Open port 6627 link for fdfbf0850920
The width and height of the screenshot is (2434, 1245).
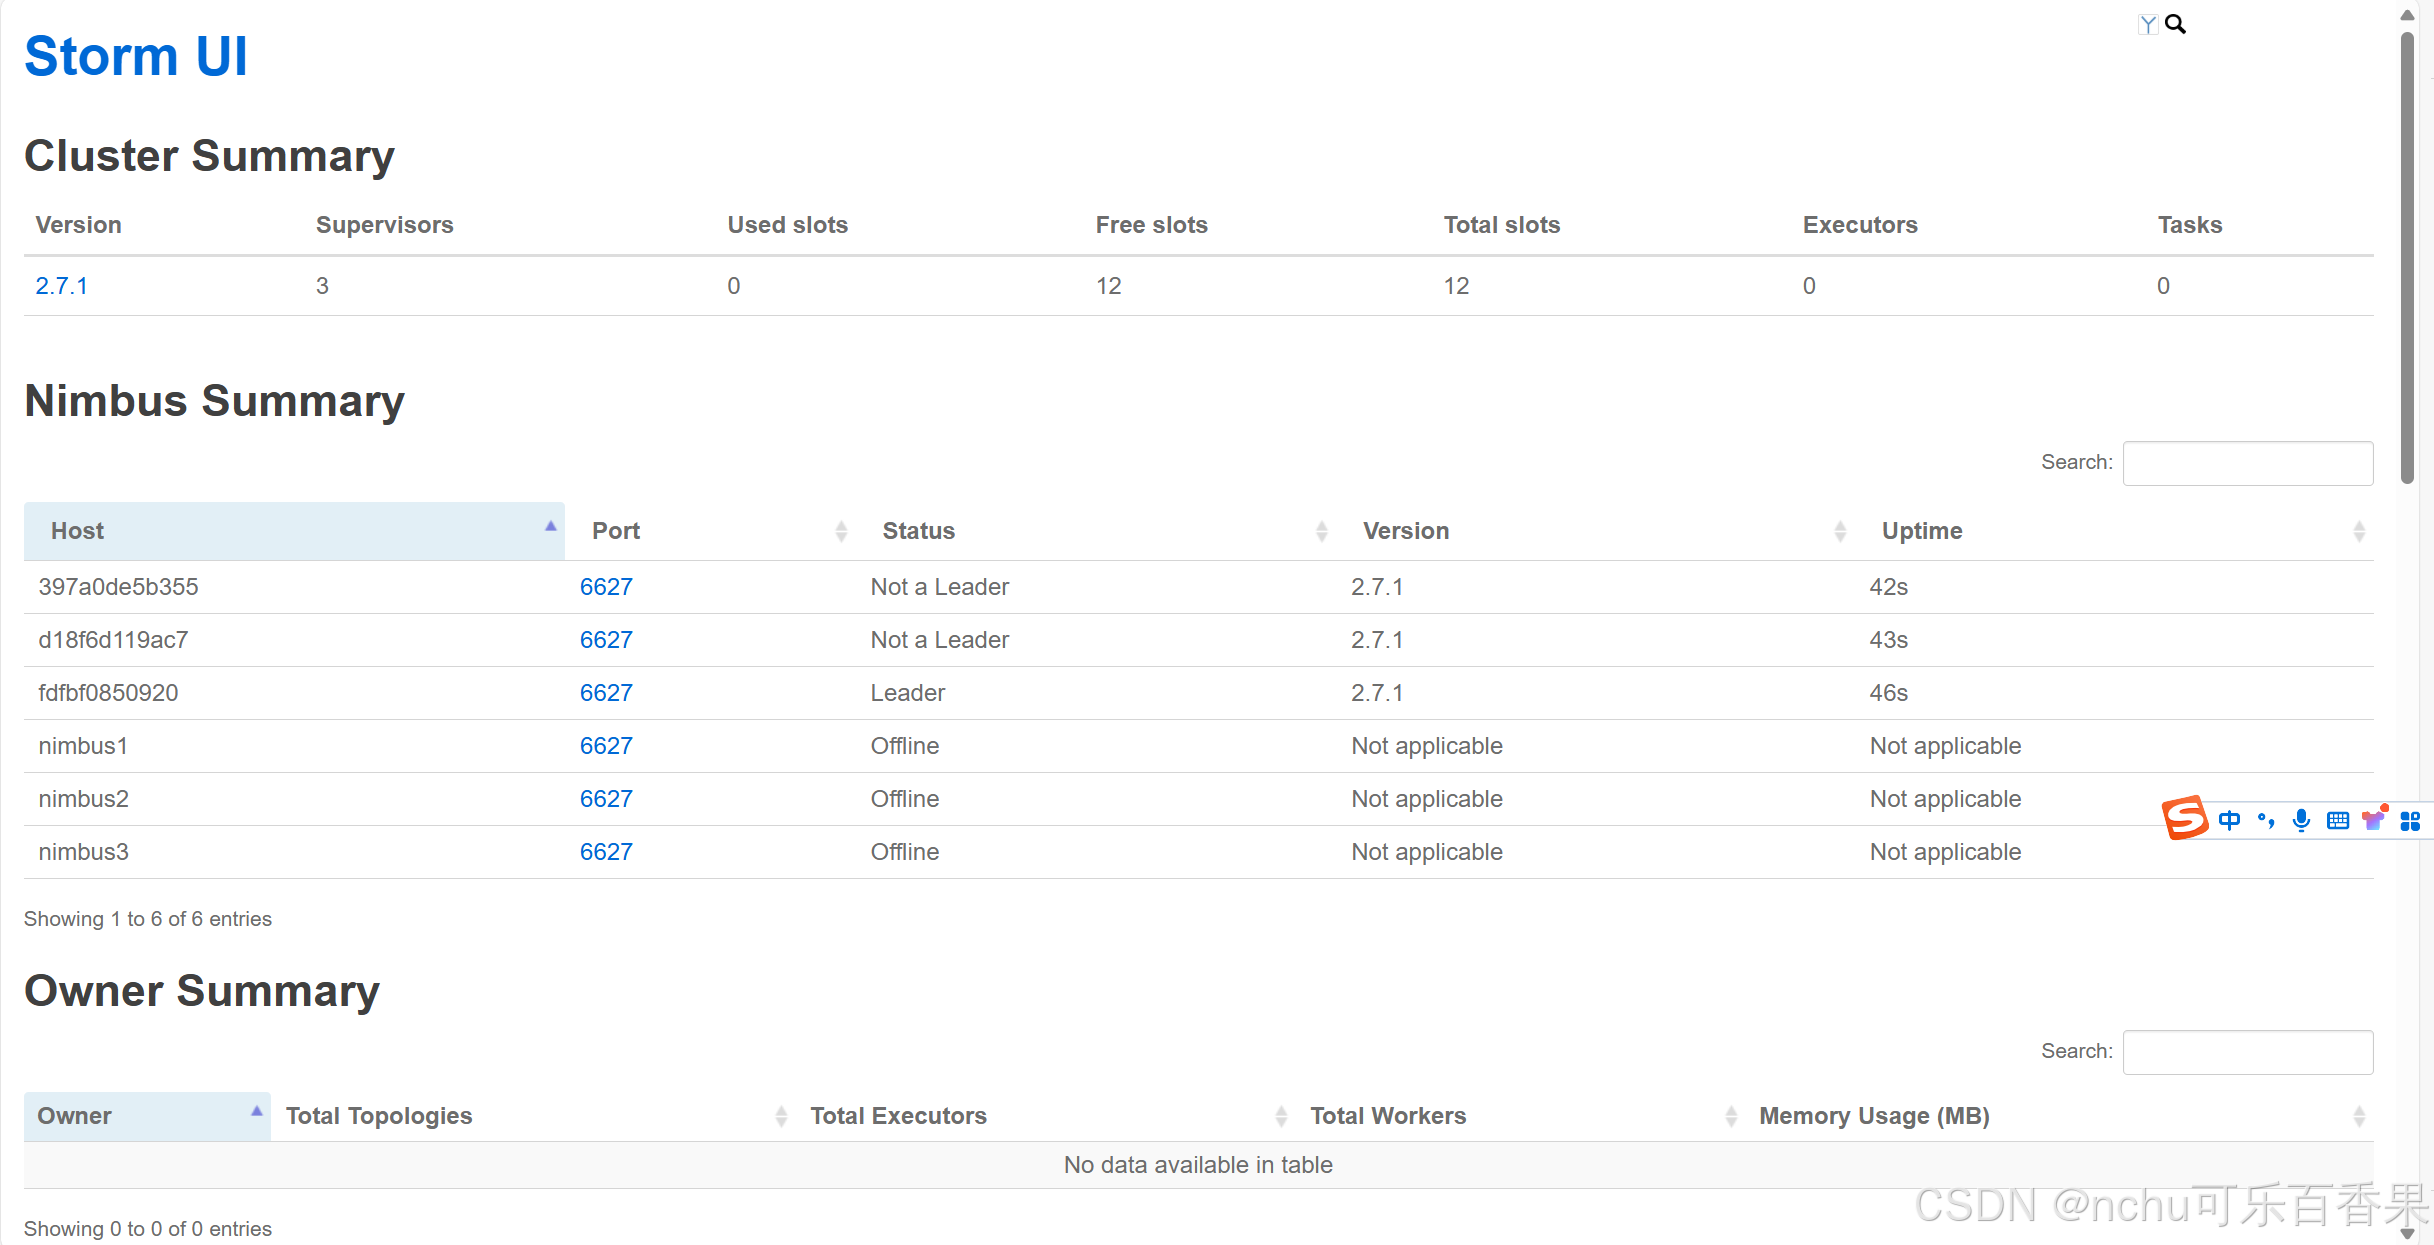(x=606, y=693)
